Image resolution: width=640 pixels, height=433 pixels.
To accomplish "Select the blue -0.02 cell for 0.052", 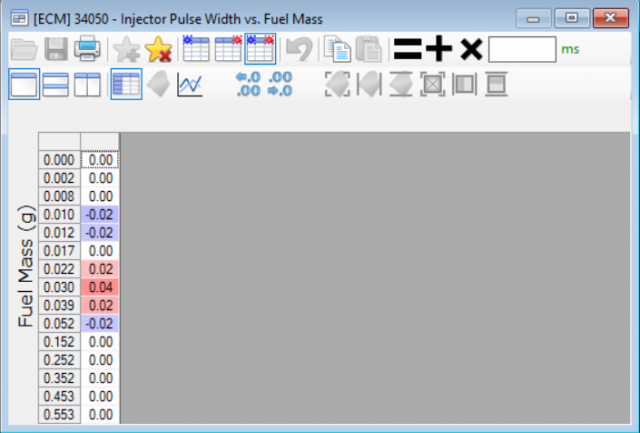I will point(100,323).
